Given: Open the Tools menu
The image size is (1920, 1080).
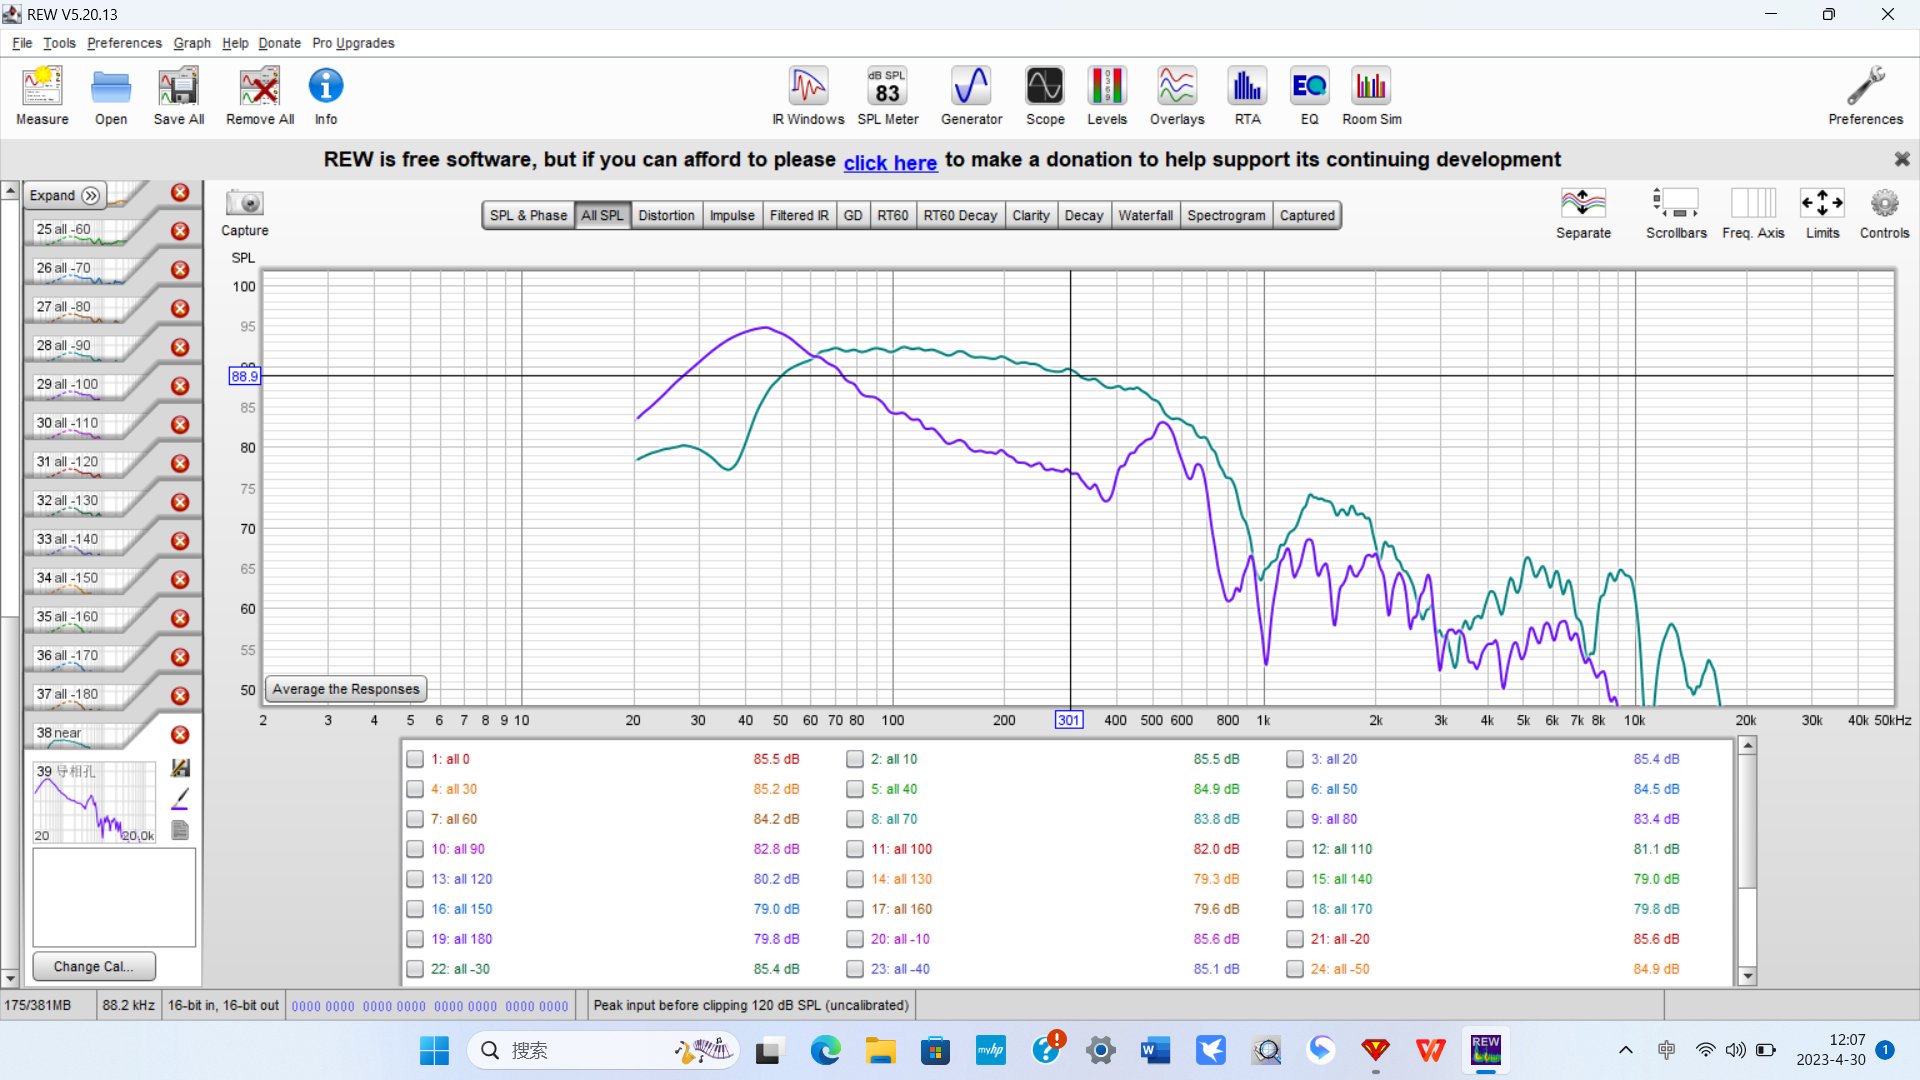Looking at the screenshot, I should pyautogui.click(x=59, y=43).
